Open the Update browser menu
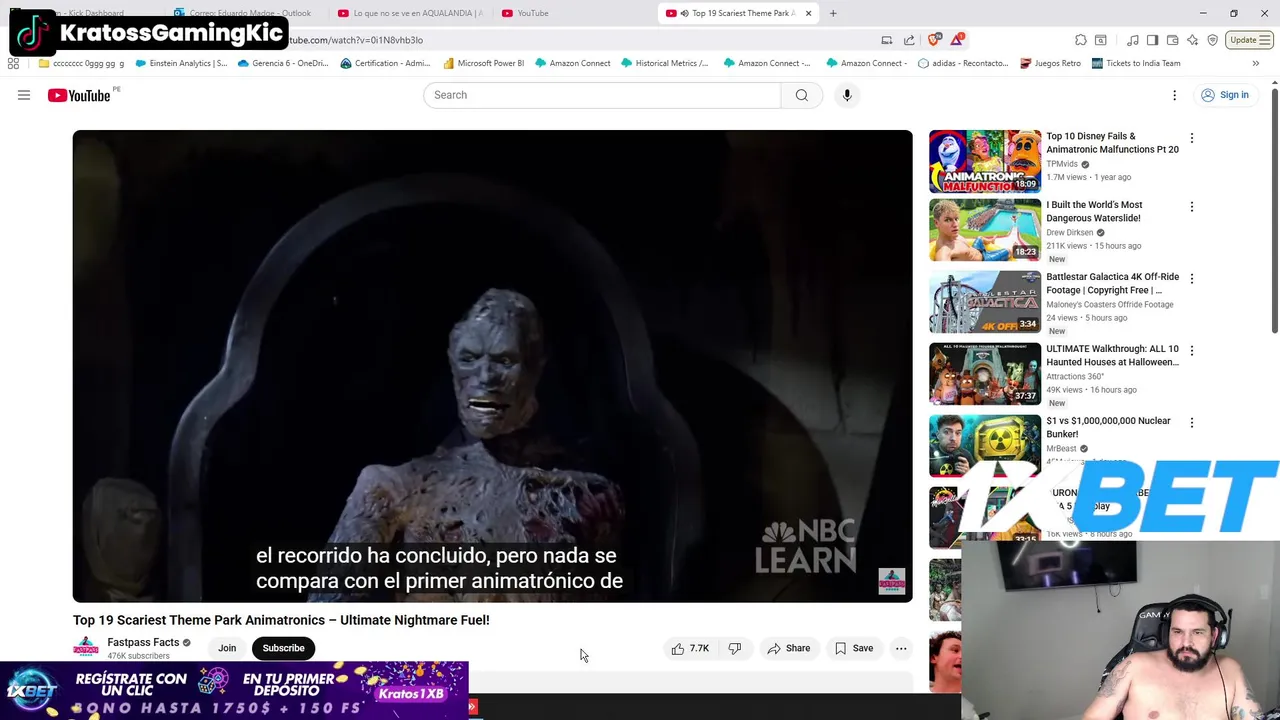 [1249, 40]
